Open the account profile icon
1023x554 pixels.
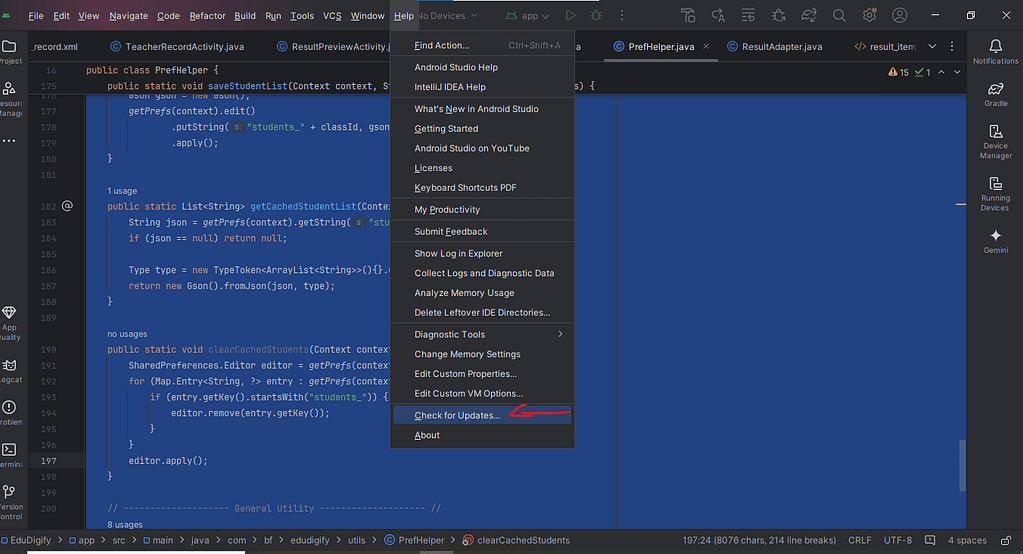point(900,15)
